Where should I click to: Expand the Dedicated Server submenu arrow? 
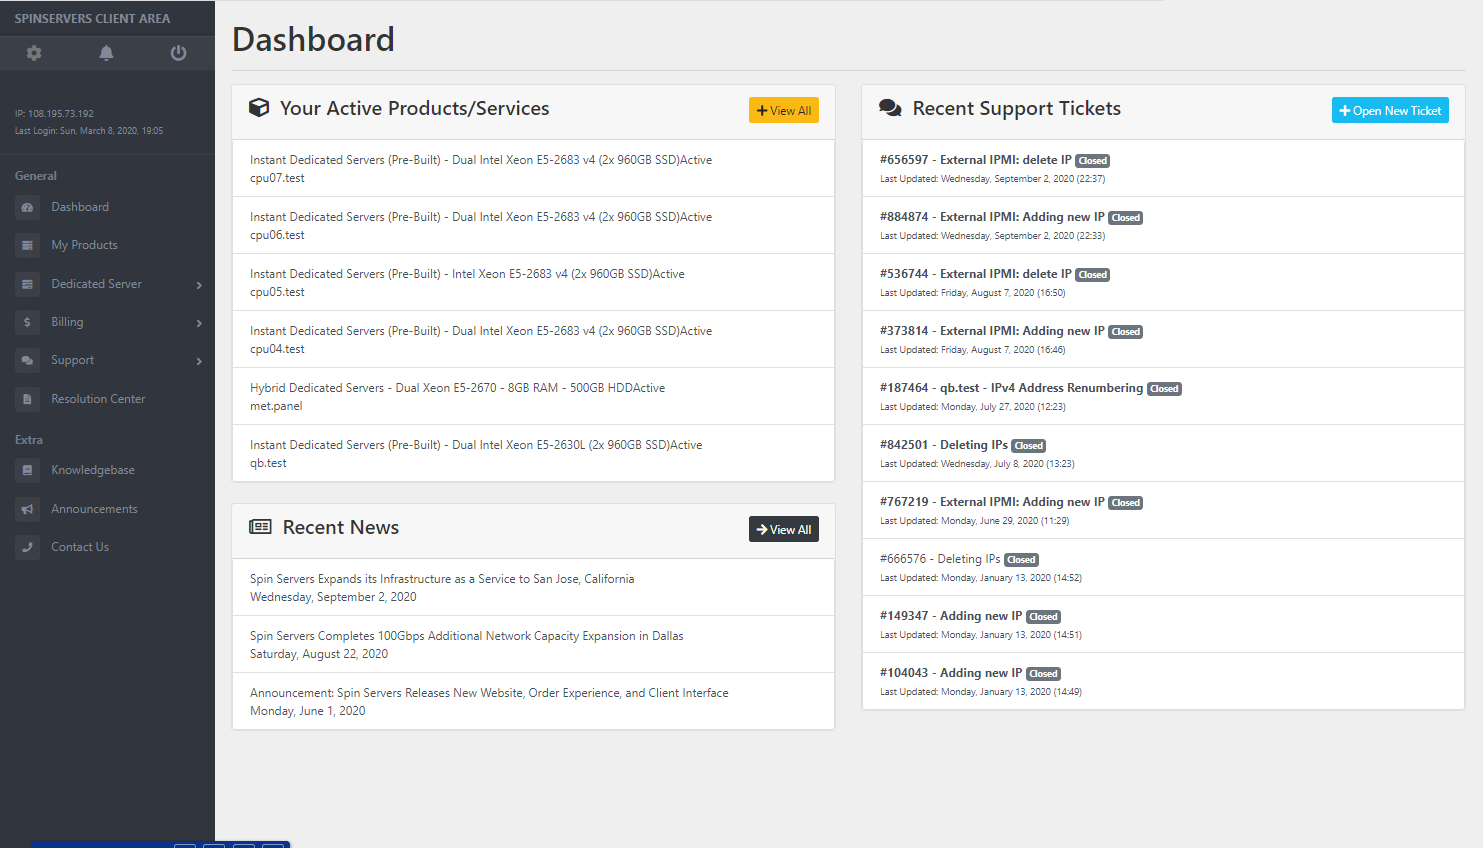point(199,285)
